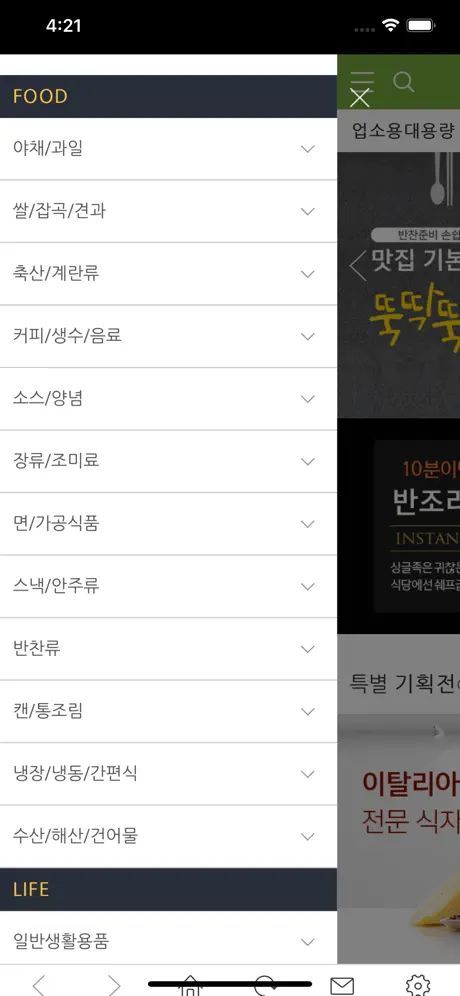Open the Italian ingredients promo banner

point(398,838)
